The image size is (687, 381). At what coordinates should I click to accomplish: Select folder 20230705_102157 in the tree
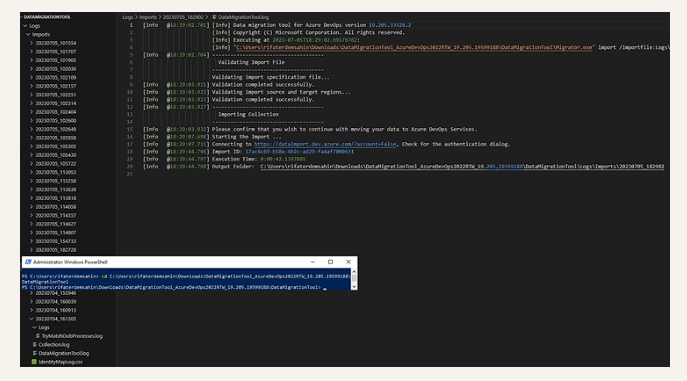click(56, 86)
